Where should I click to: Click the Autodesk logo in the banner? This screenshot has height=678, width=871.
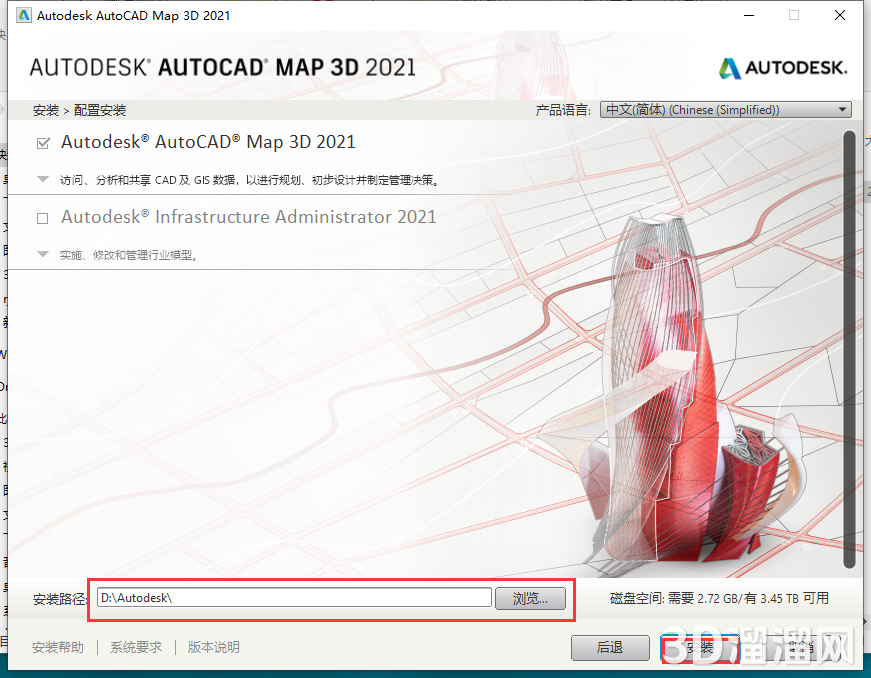pyautogui.click(x=781, y=68)
